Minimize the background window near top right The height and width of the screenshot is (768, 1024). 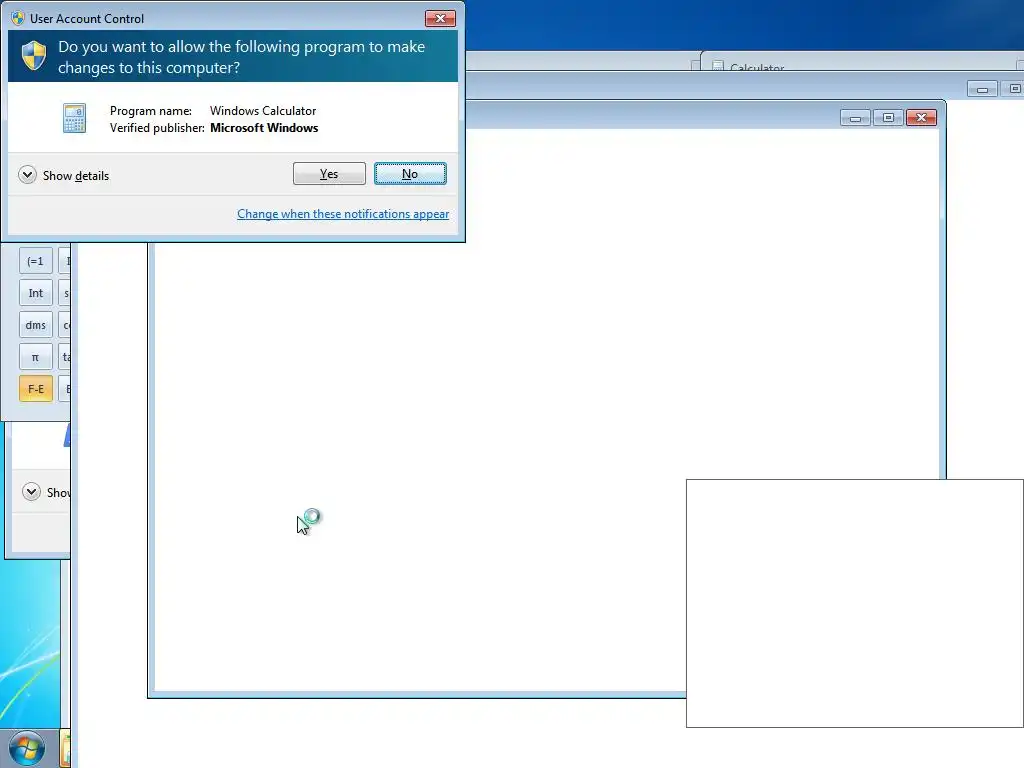coord(982,89)
